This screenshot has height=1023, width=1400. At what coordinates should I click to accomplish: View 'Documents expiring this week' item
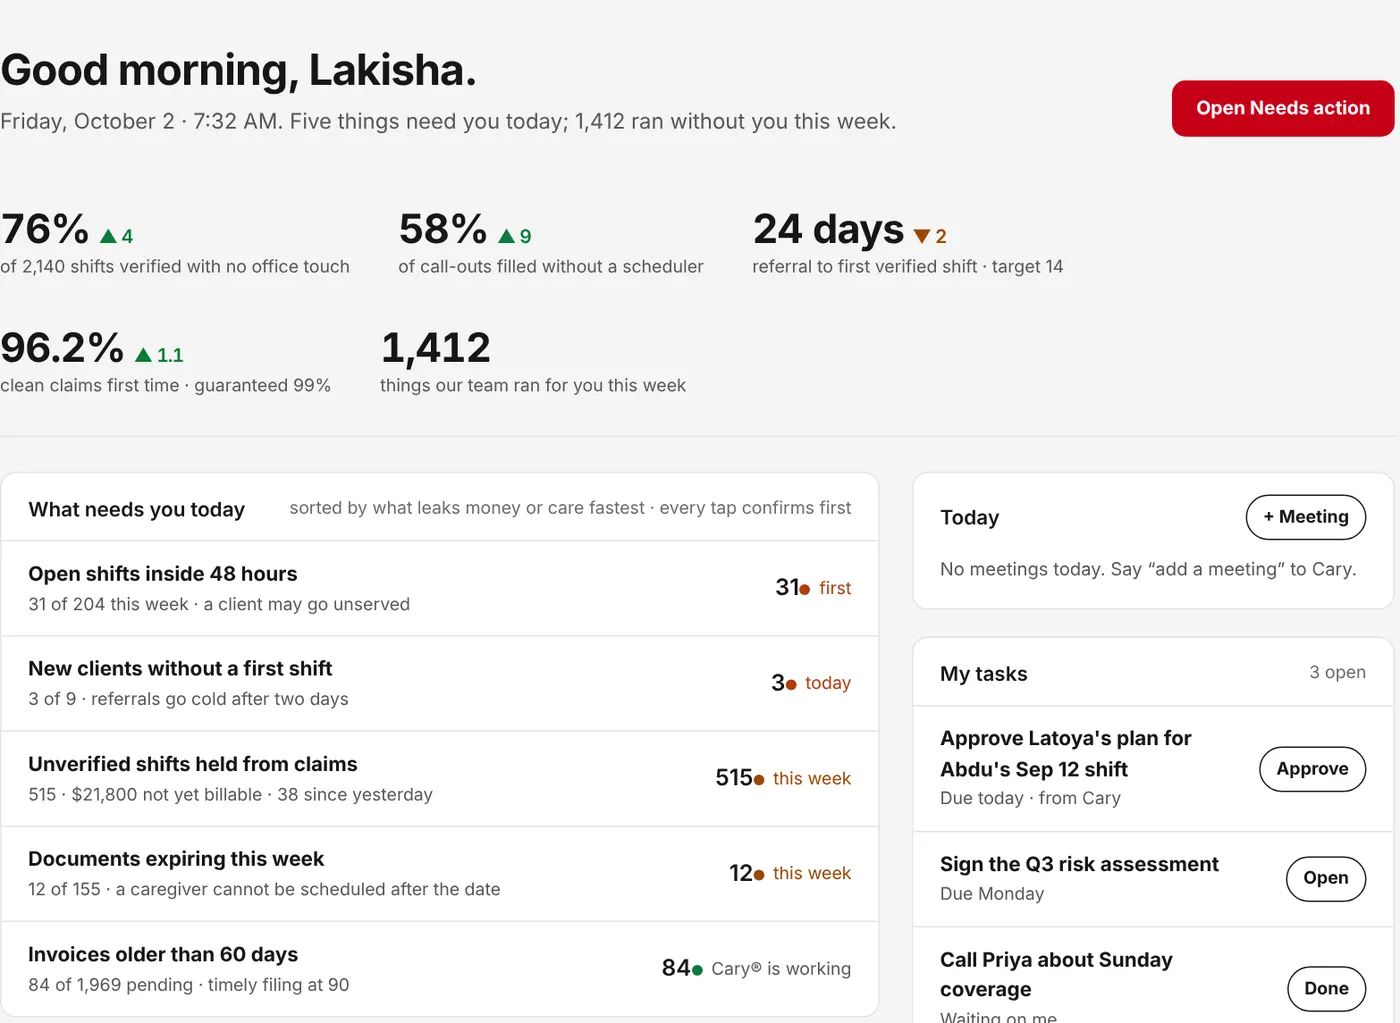(x=440, y=874)
